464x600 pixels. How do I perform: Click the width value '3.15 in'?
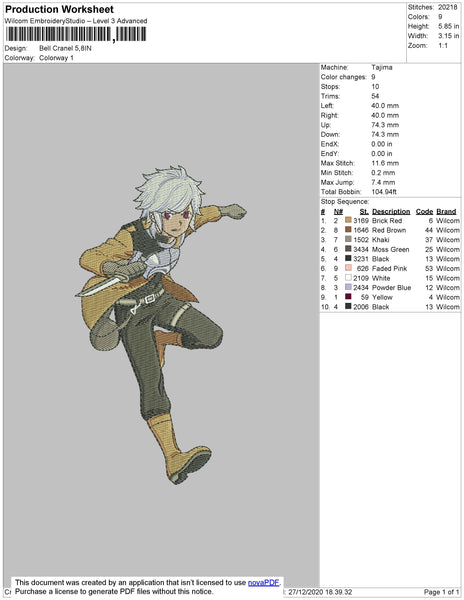click(x=448, y=36)
